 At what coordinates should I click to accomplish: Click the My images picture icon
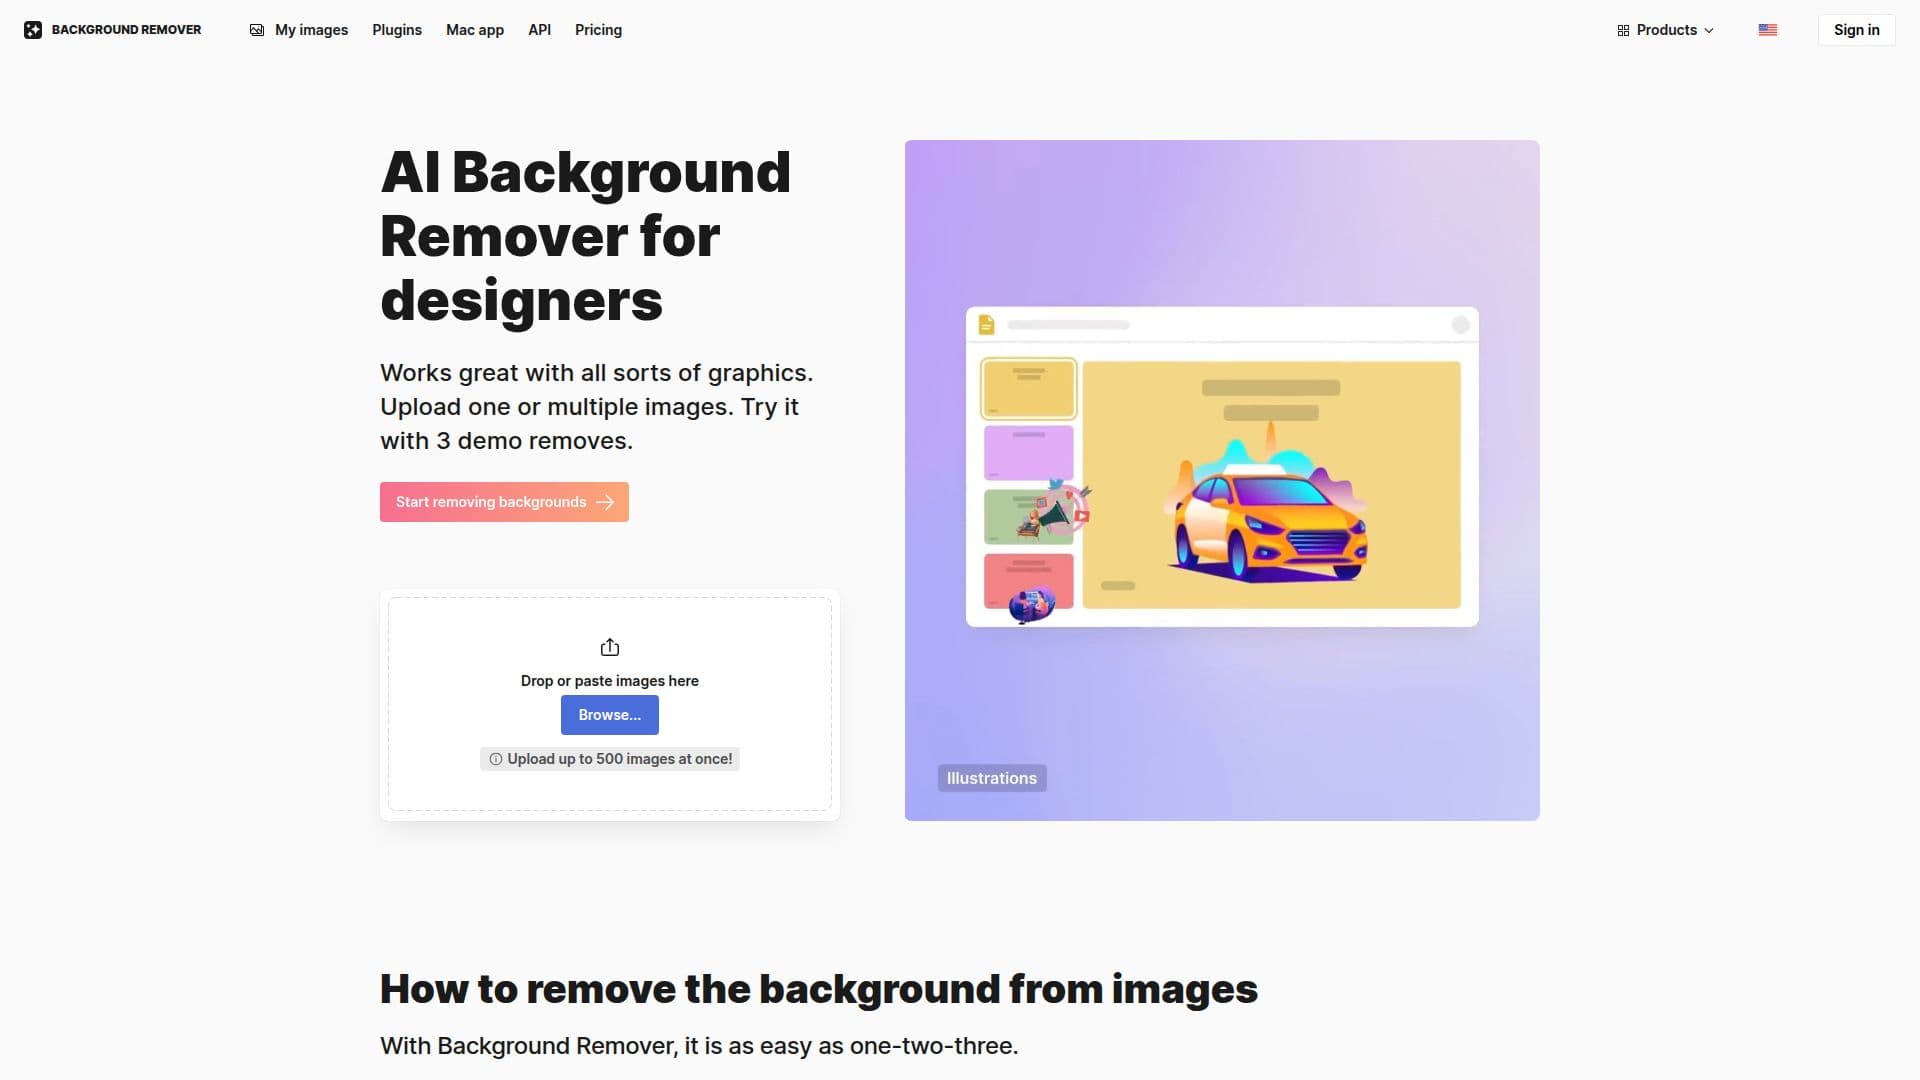point(257,30)
